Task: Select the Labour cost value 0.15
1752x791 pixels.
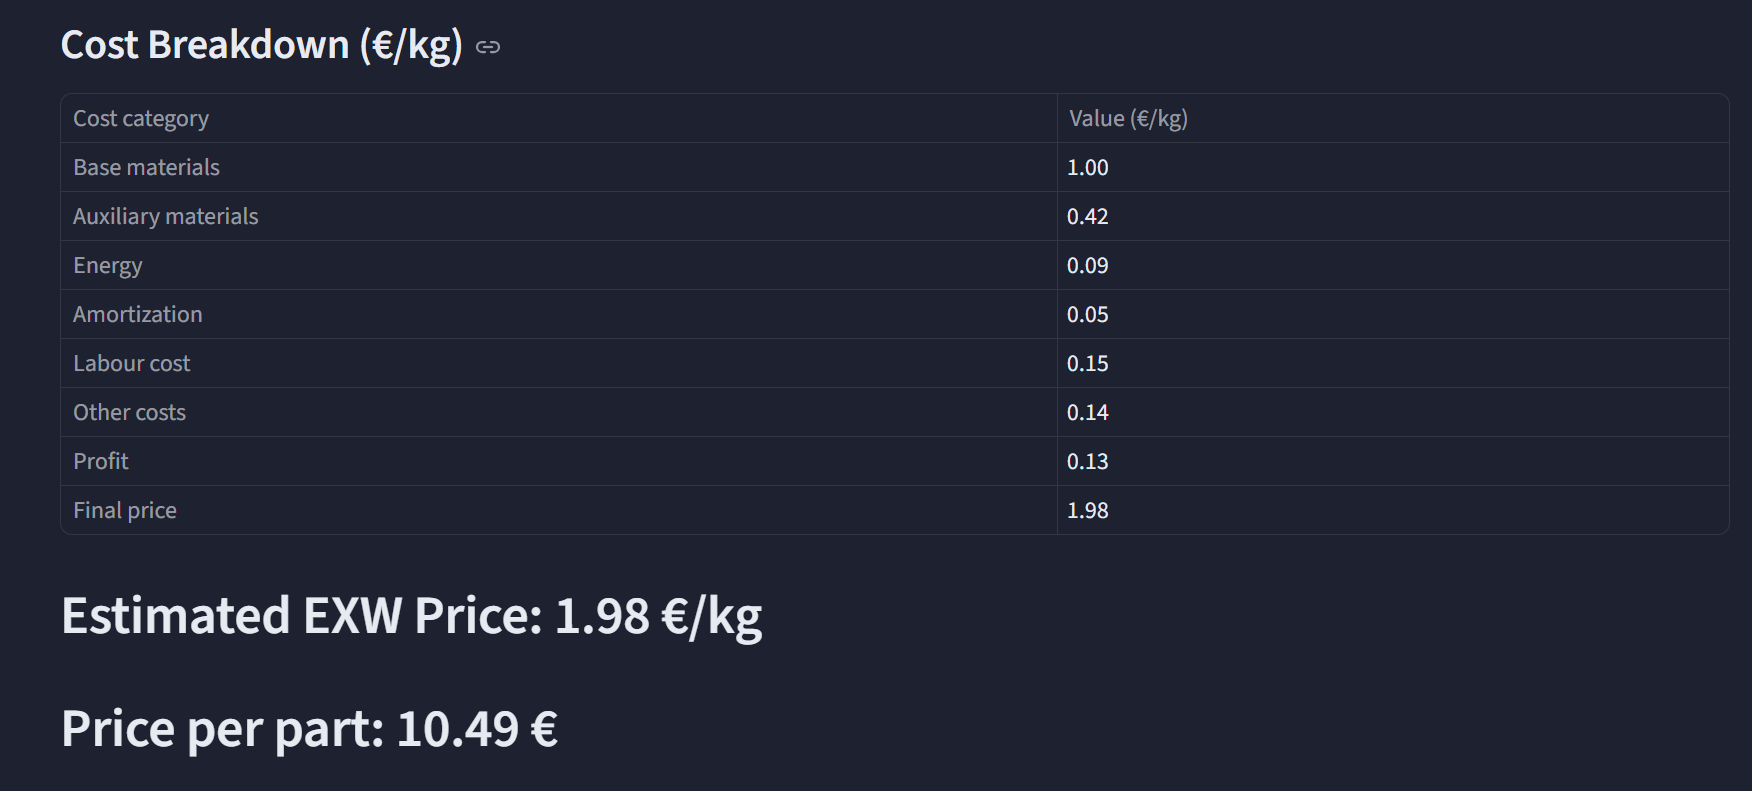Action: 1088,363
